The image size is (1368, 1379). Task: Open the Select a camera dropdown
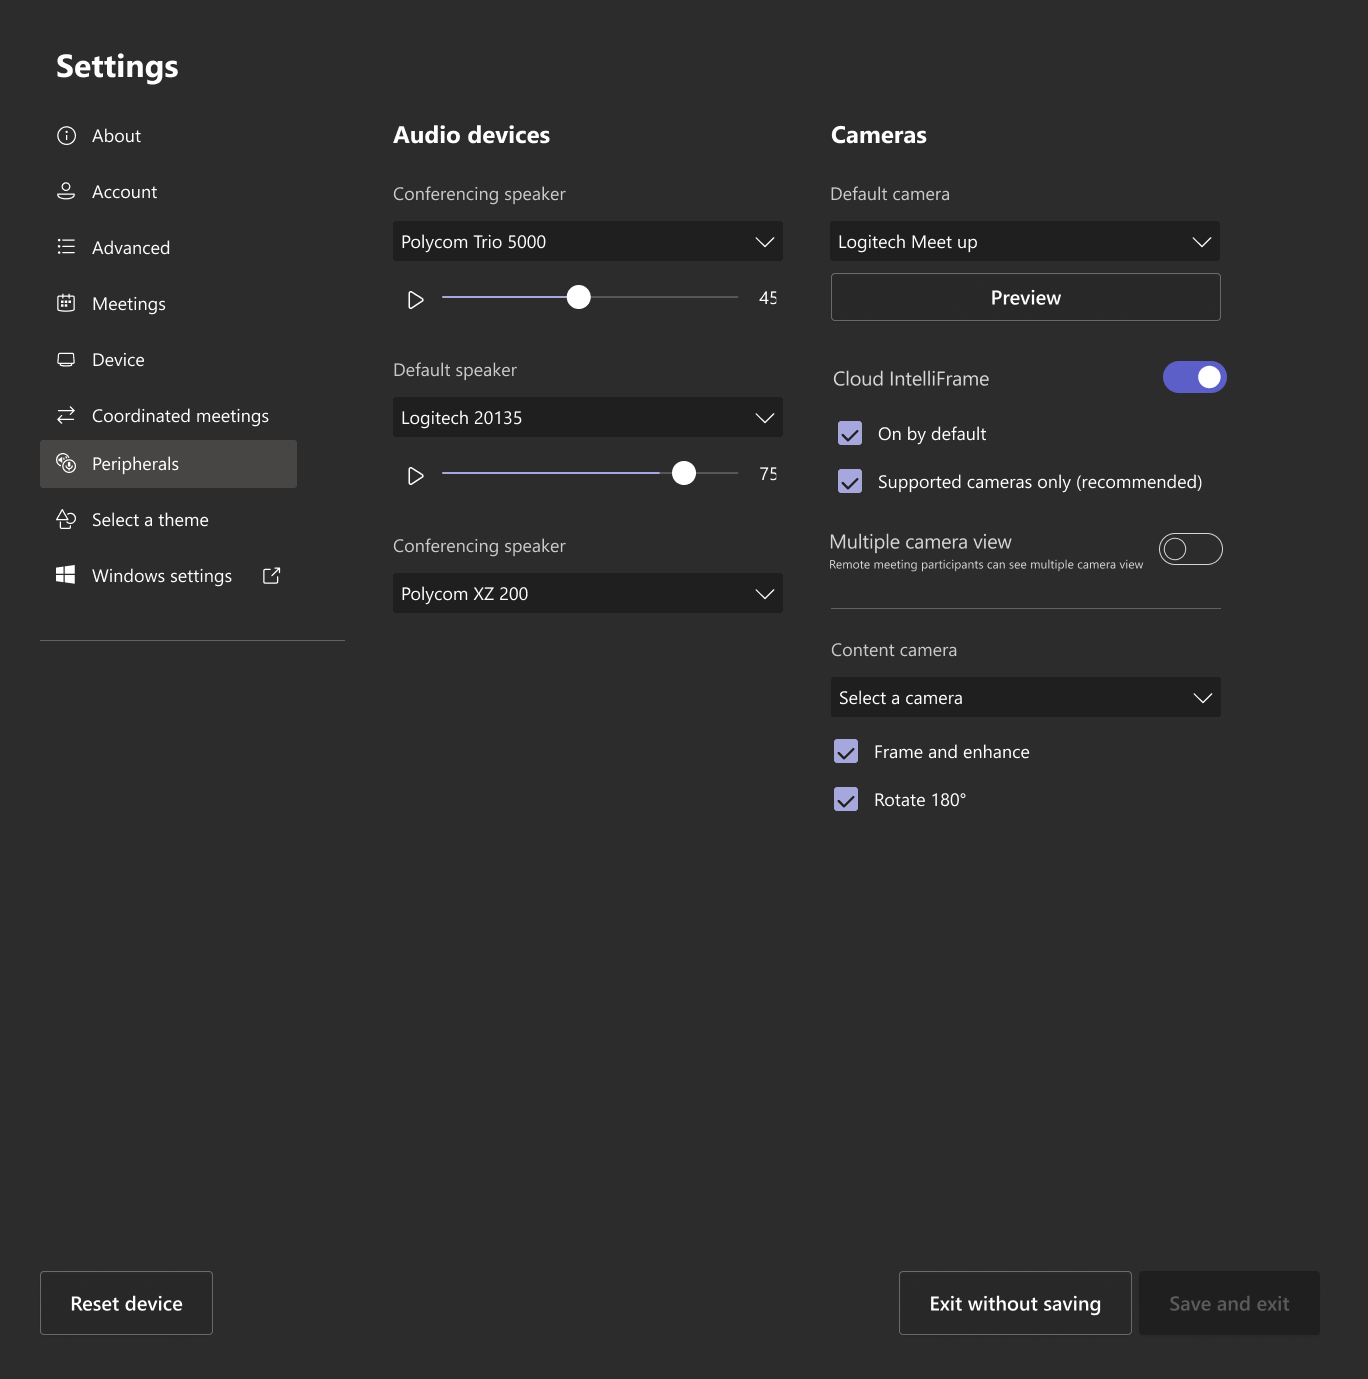pos(1026,697)
